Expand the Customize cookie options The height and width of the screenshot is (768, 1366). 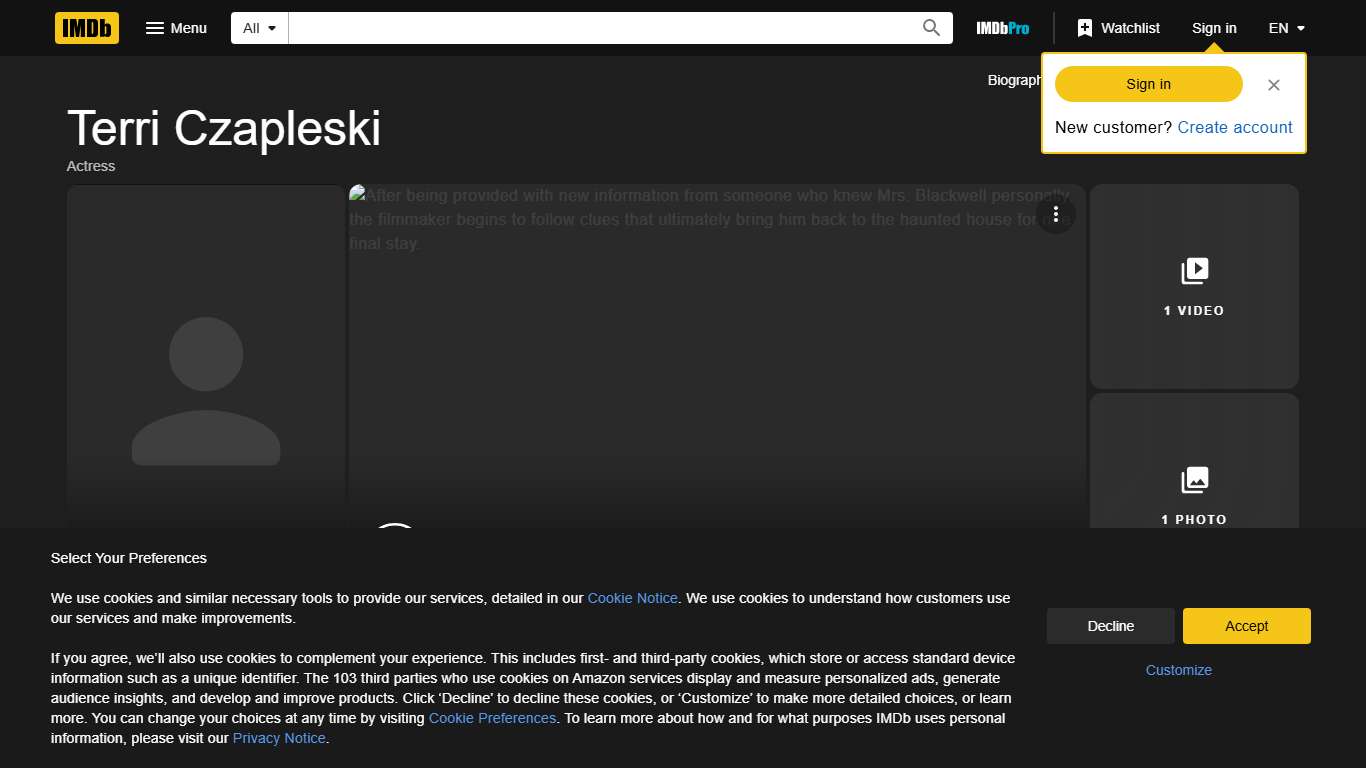[x=1178, y=670]
